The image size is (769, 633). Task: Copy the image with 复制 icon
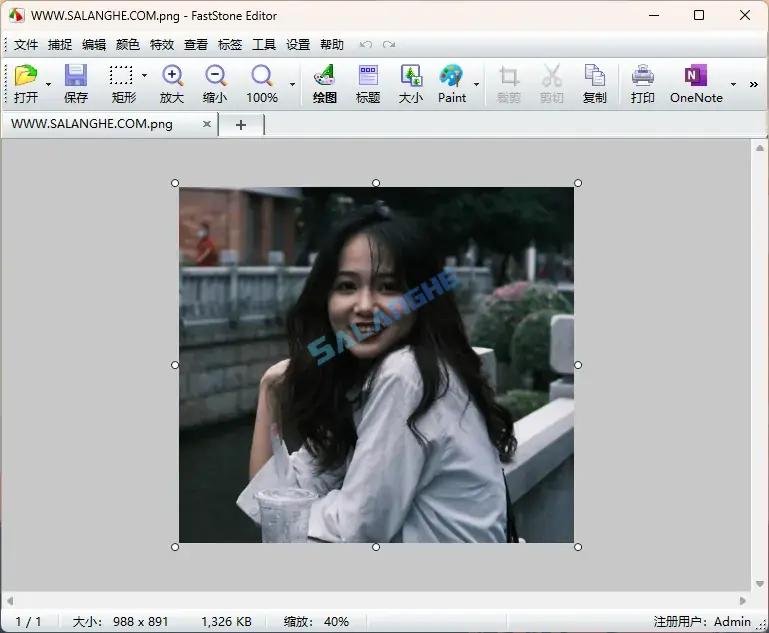point(595,84)
